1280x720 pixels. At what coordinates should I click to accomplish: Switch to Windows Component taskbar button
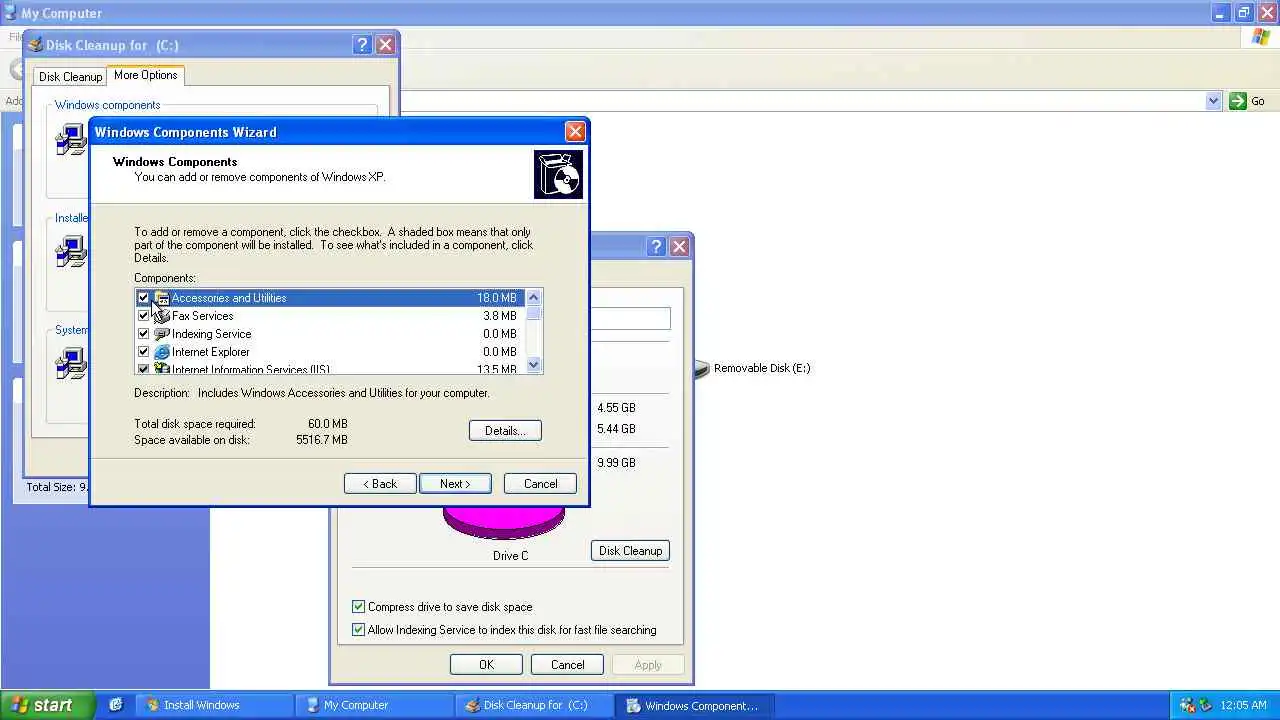693,705
